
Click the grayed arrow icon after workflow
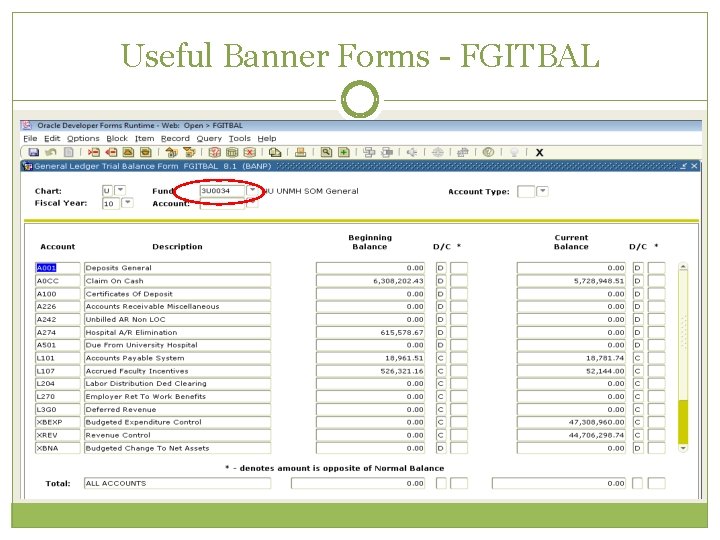pyautogui.click(x=412, y=152)
